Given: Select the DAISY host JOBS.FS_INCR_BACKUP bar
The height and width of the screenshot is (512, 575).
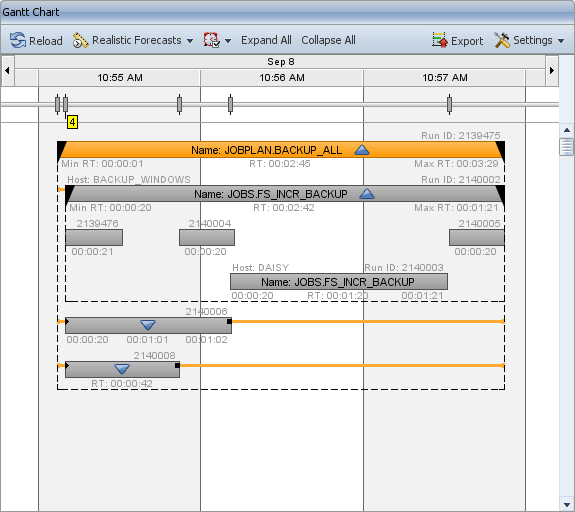Looking at the screenshot, I should pyautogui.click(x=339, y=282).
